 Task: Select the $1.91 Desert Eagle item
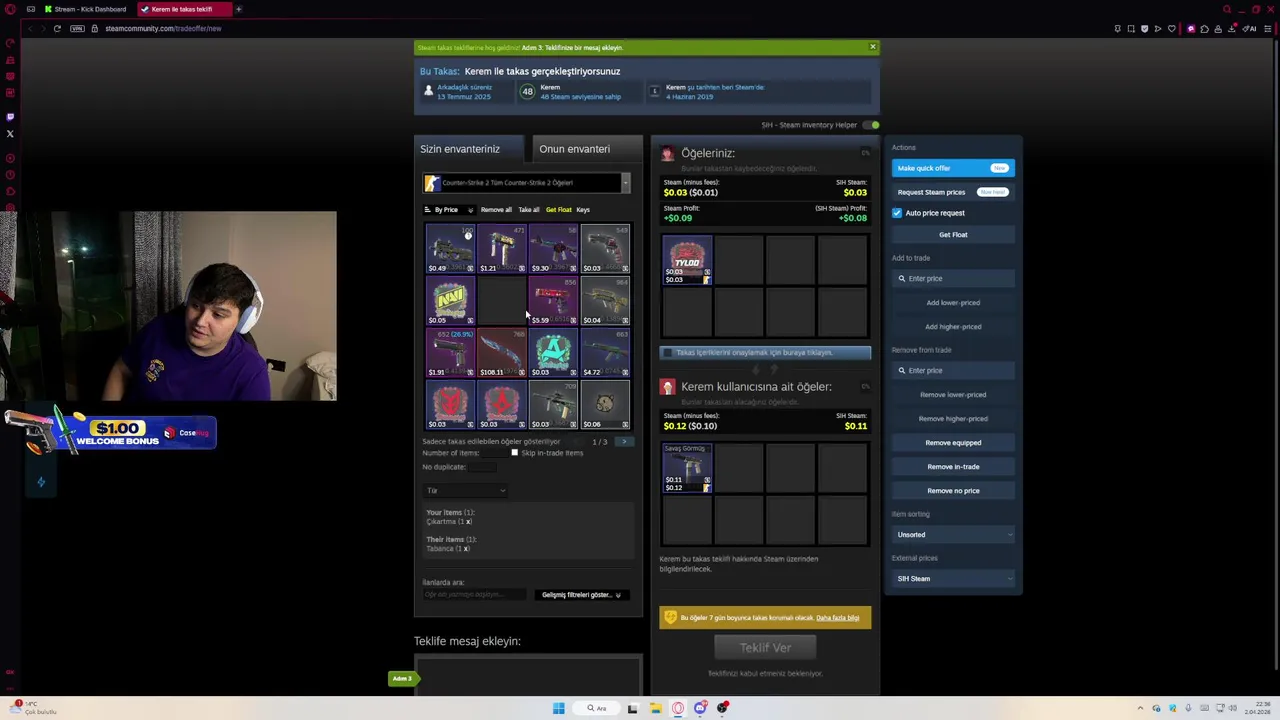tap(450, 352)
